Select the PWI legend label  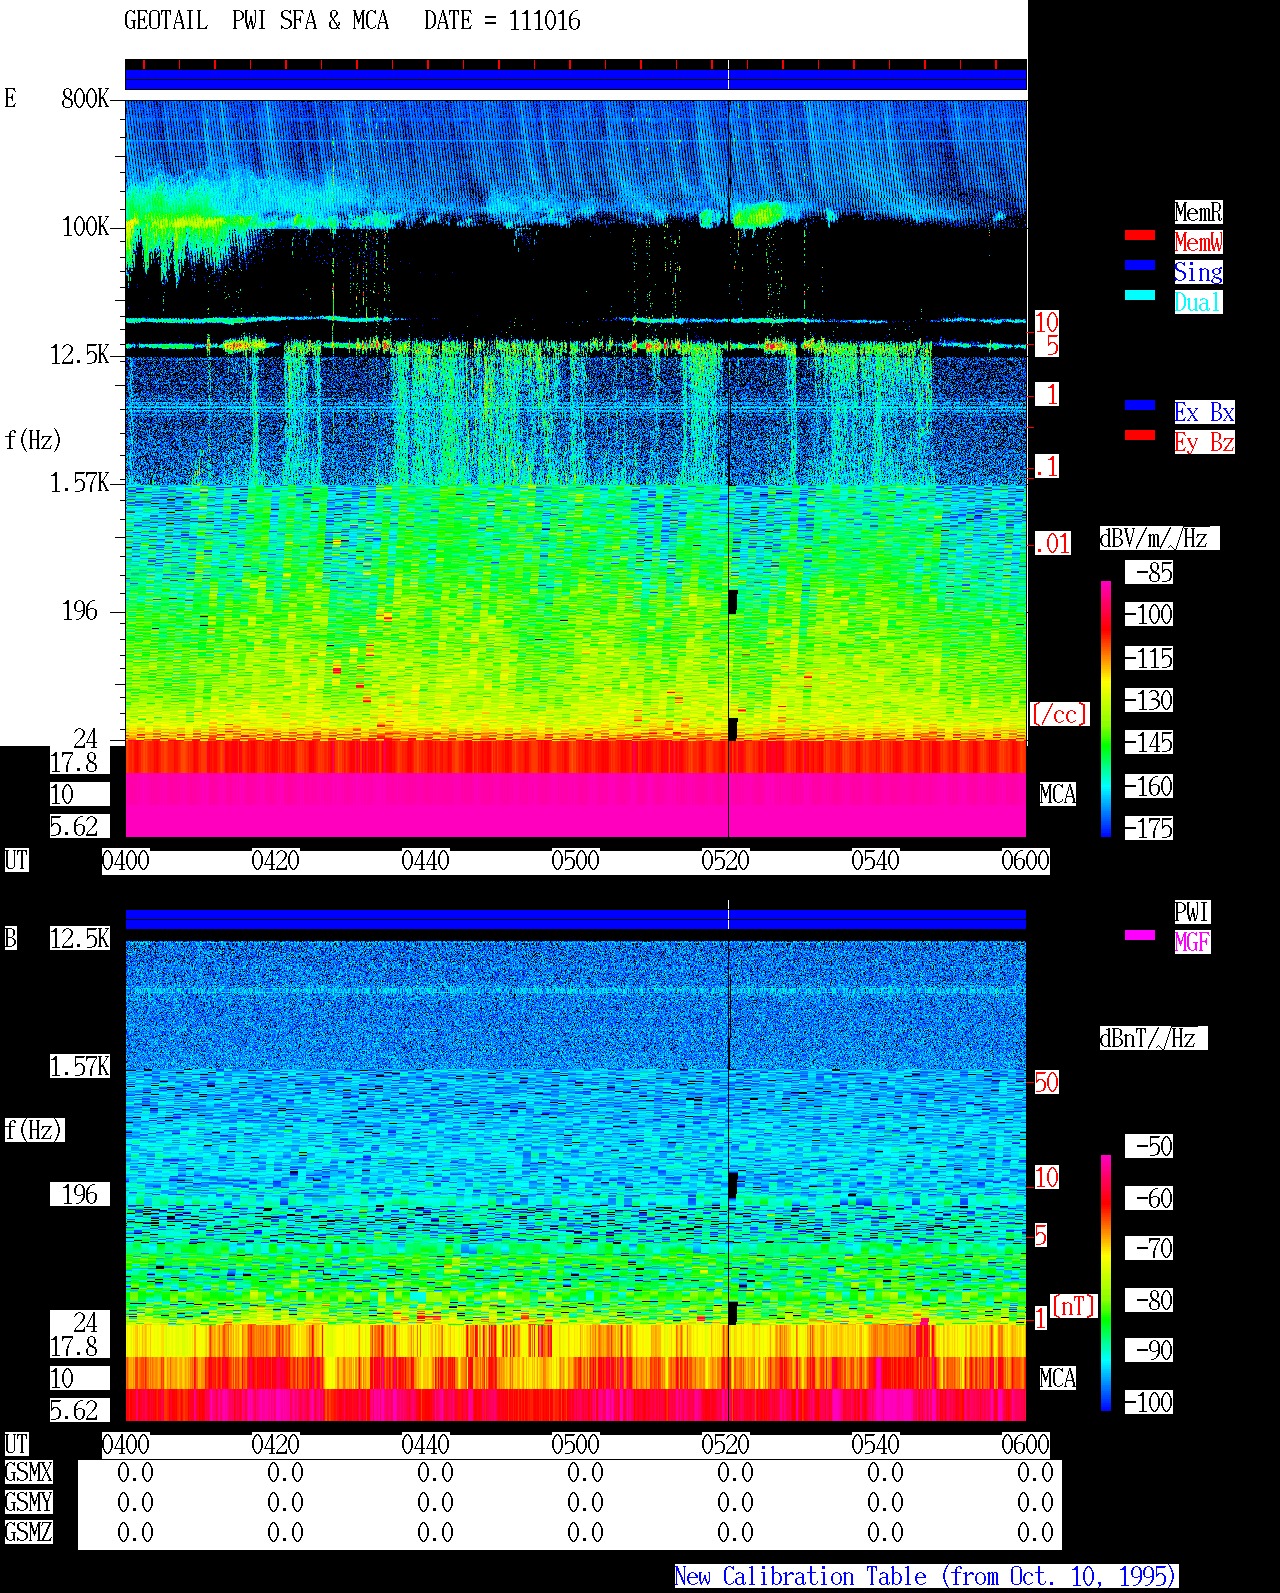(x=1192, y=912)
